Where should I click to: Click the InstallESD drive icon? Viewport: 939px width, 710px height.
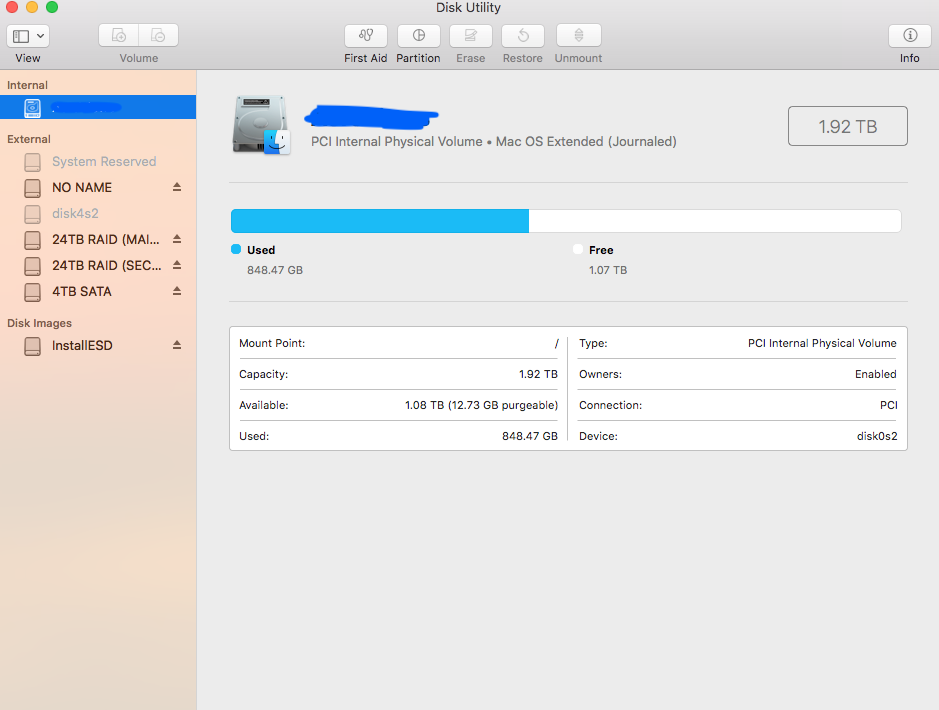(32, 346)
